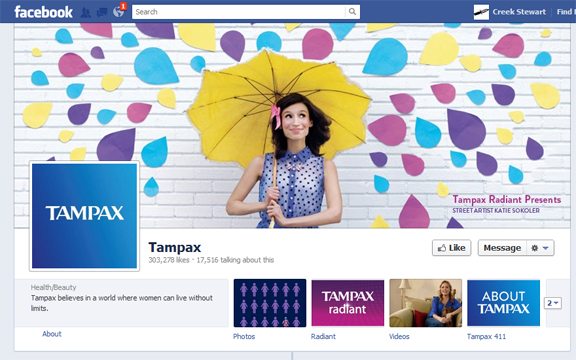
Task: Open the messages icon in the top bar
Action: [x=102, y=12]
